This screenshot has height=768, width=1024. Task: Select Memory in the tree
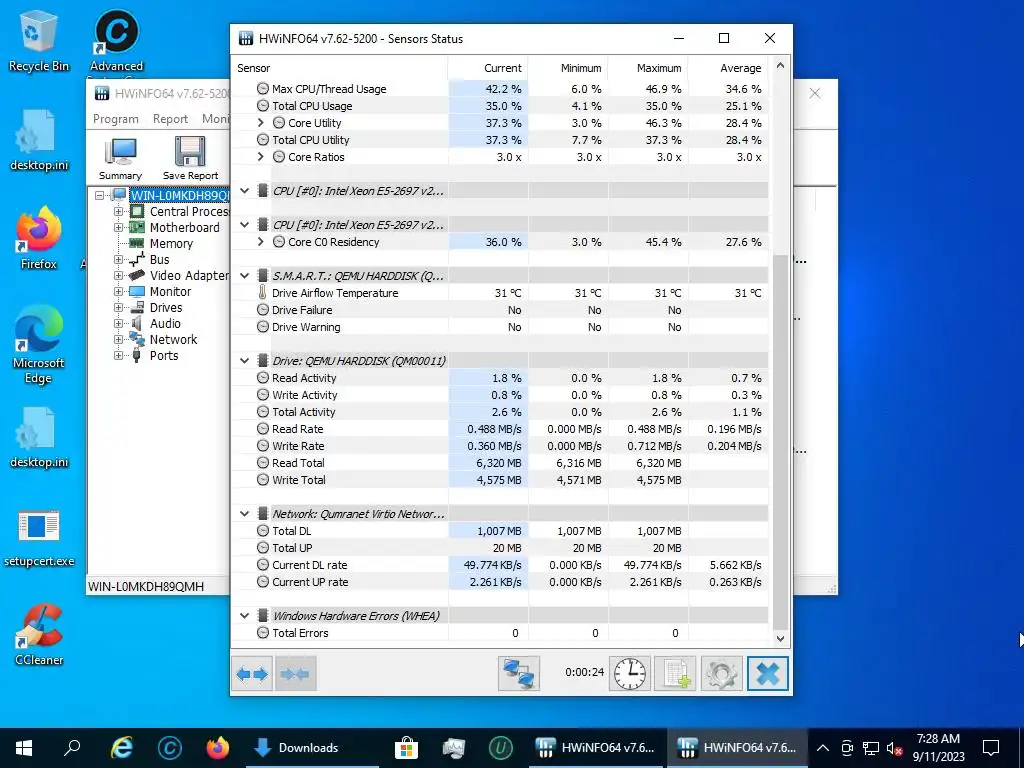(171, 244)
